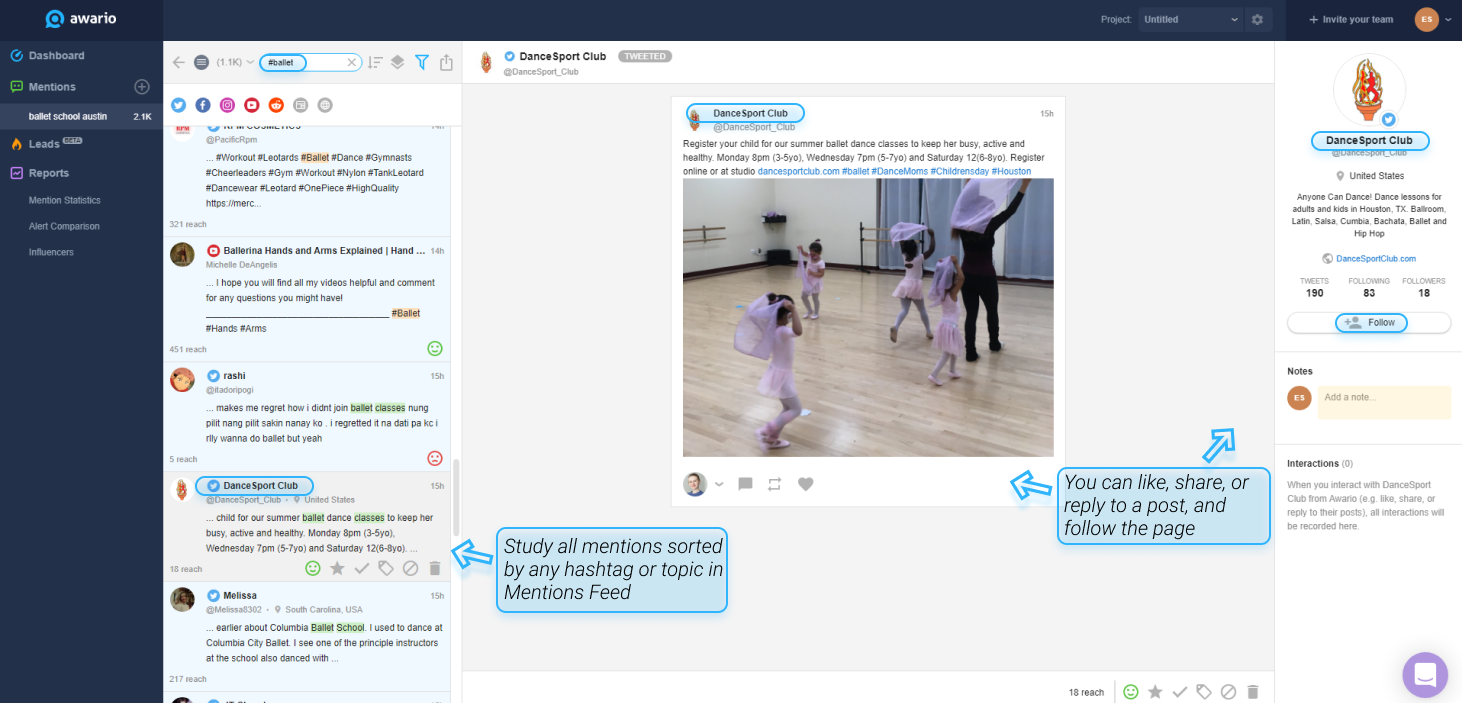This screenshot has width=1462, height=703.
Task: Click the #DanceMoms hashtag in the tweet
Action: pyautogui.click(x=899, y=172)
